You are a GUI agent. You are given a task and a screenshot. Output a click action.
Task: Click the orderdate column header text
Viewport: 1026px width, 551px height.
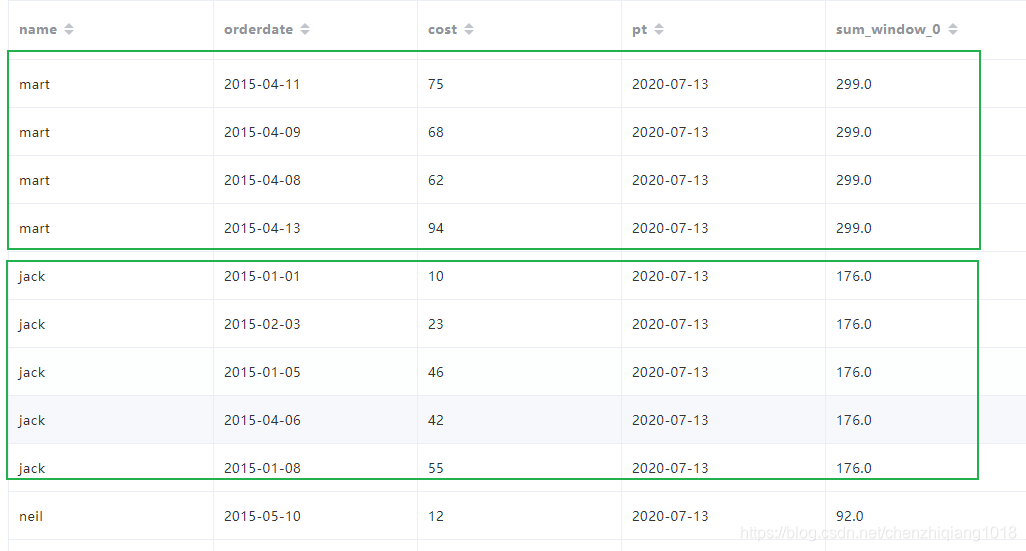tap(258, 30)
